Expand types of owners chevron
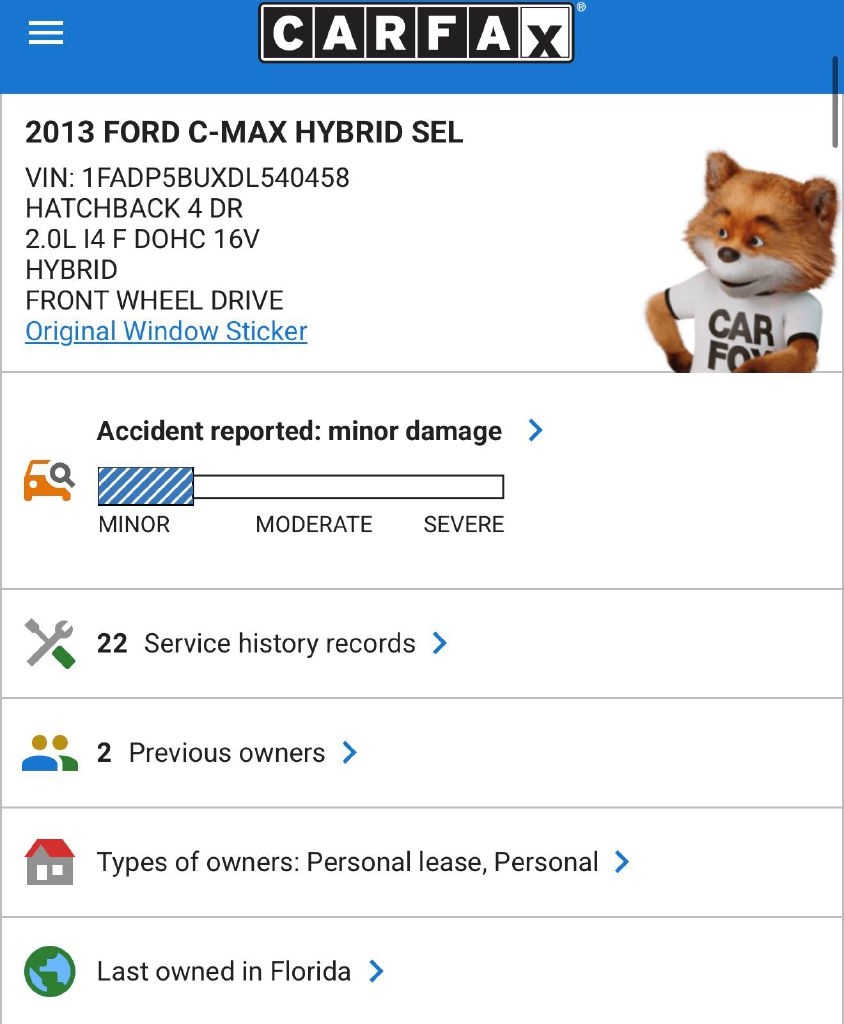Viewport: 844px width, 1024px height. click(x=622, y=861)
